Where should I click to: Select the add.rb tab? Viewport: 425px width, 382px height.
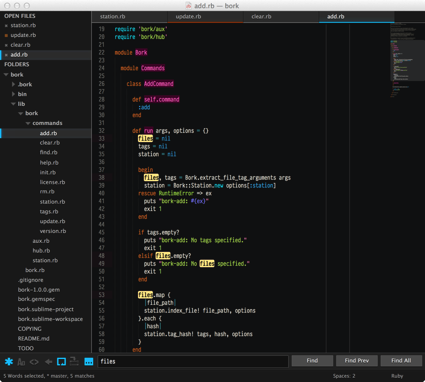356,16
